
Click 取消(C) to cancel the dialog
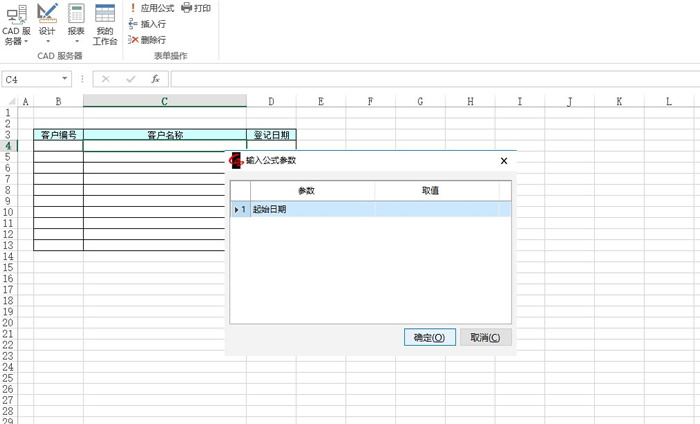(487, 338)
